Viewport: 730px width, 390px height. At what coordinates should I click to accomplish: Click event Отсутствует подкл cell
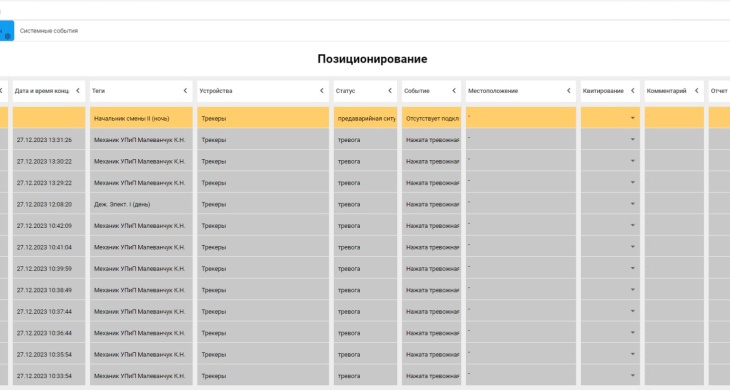[432, 119]
